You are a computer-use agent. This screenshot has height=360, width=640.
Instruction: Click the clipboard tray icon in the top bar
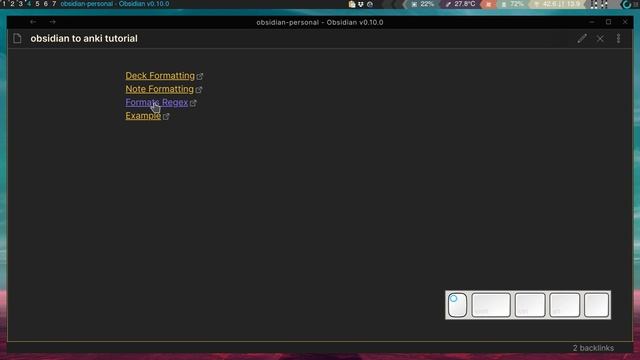(352, 4)
